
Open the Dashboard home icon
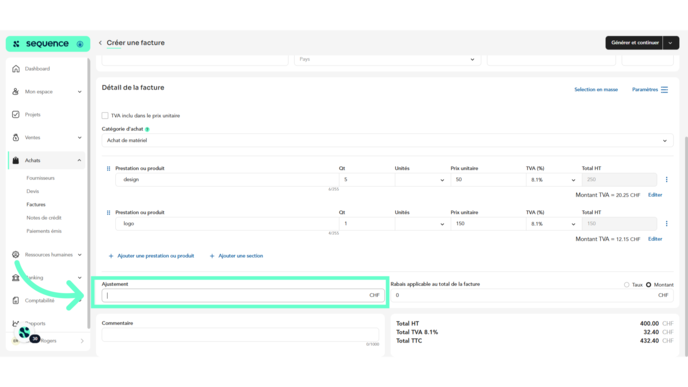point(16,68)
